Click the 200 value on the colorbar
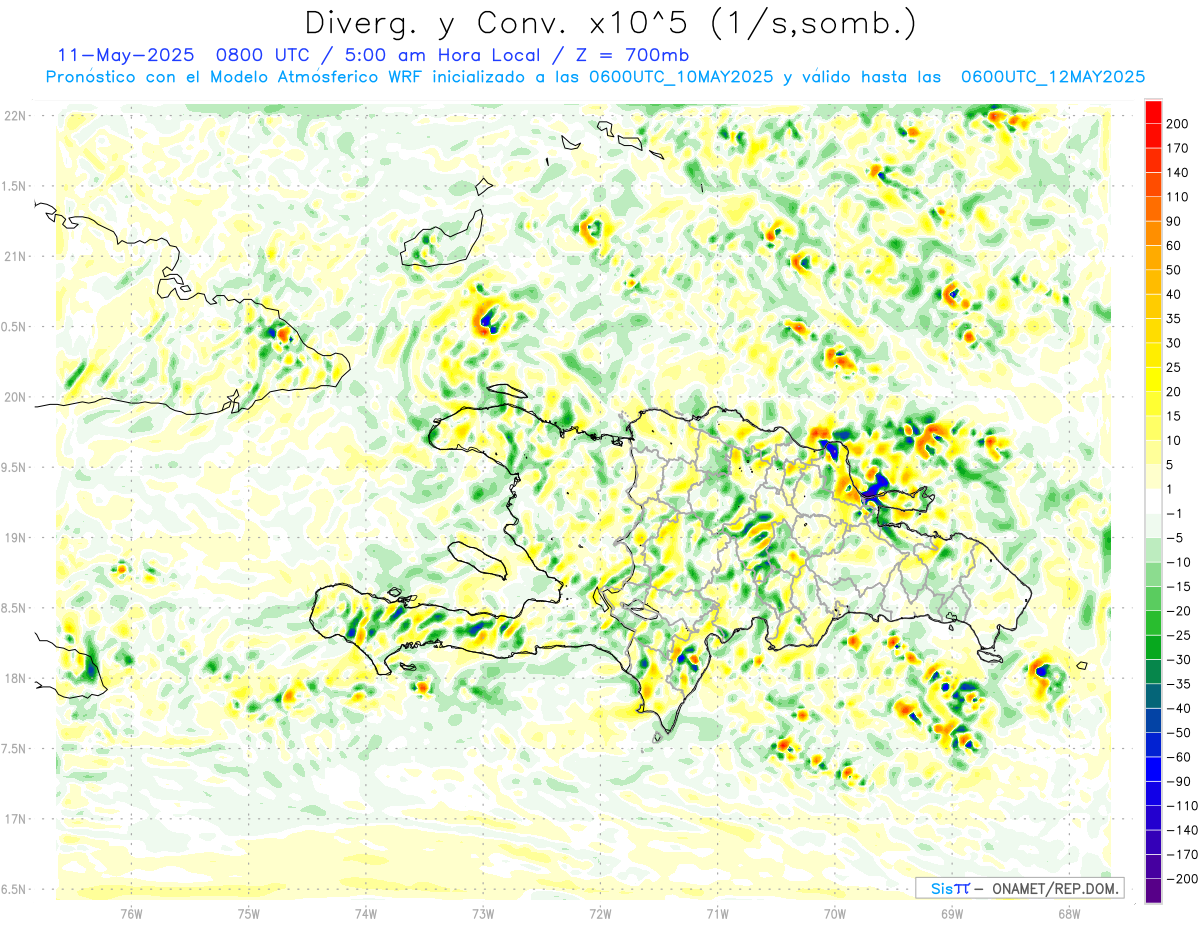The width and height of the screenshot is (1200, 927). pos(1178,124)
